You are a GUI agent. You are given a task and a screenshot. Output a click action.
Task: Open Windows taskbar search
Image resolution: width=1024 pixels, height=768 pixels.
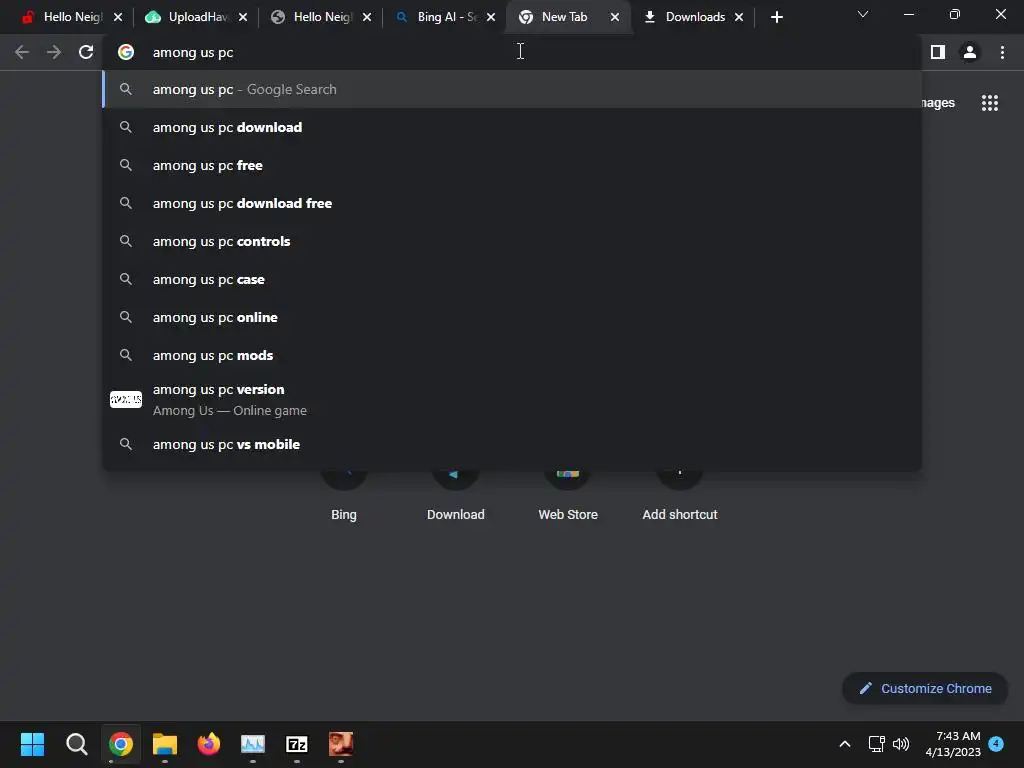click(x=76, y=744)
